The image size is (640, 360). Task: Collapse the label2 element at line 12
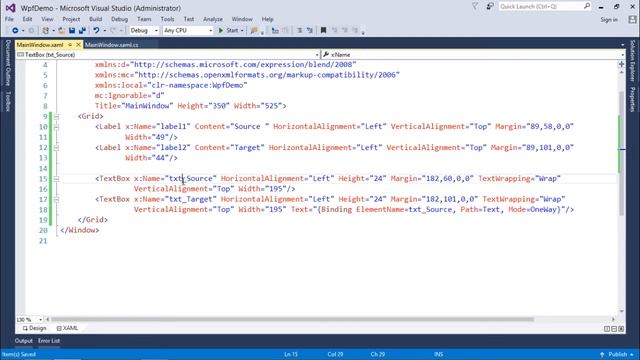click(56, 148)
